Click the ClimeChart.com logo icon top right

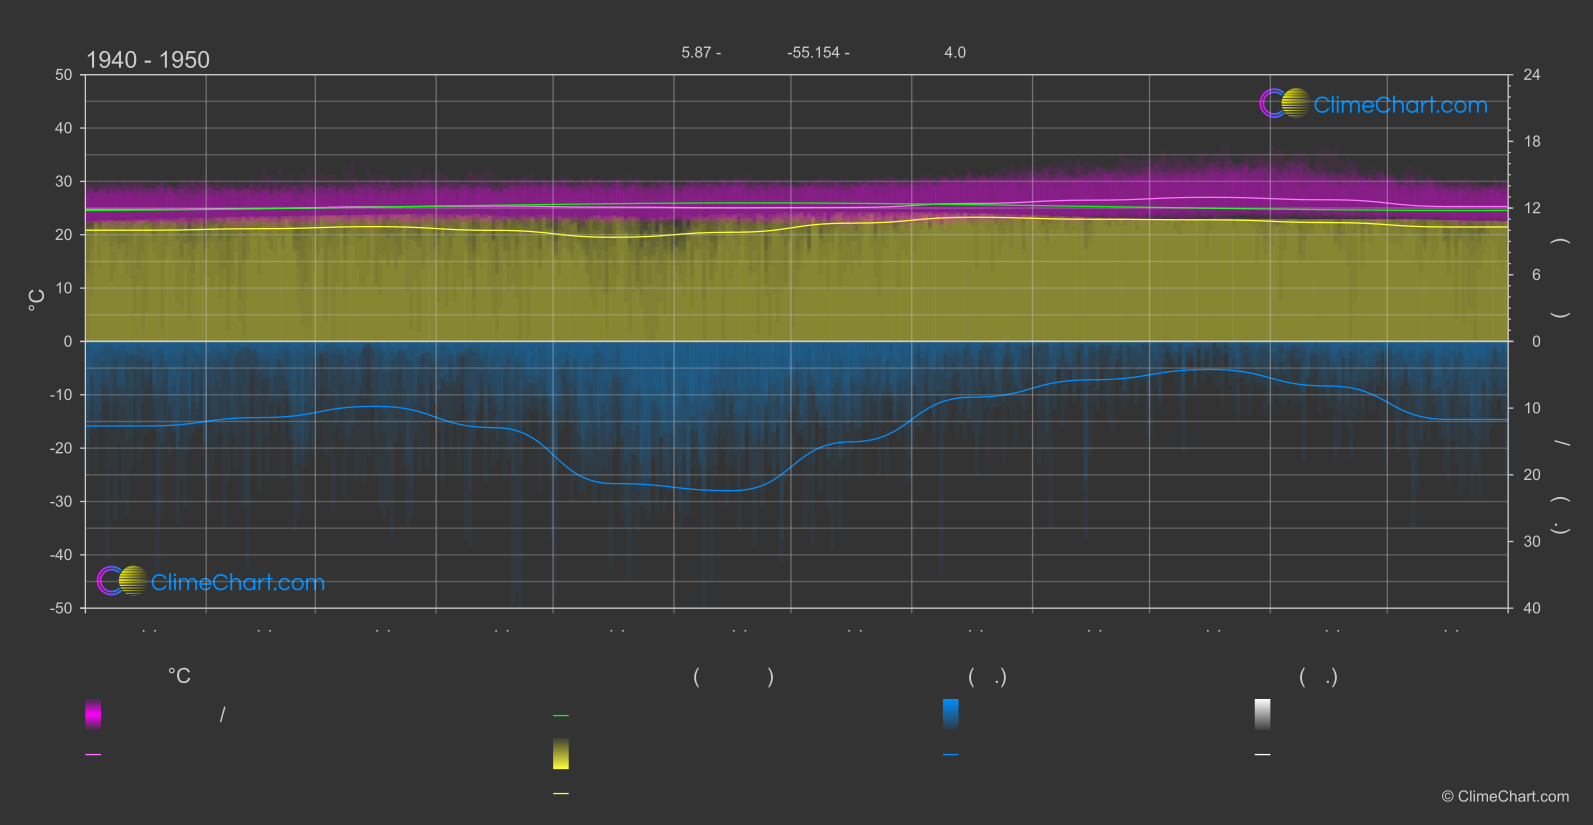point(1285,103)
